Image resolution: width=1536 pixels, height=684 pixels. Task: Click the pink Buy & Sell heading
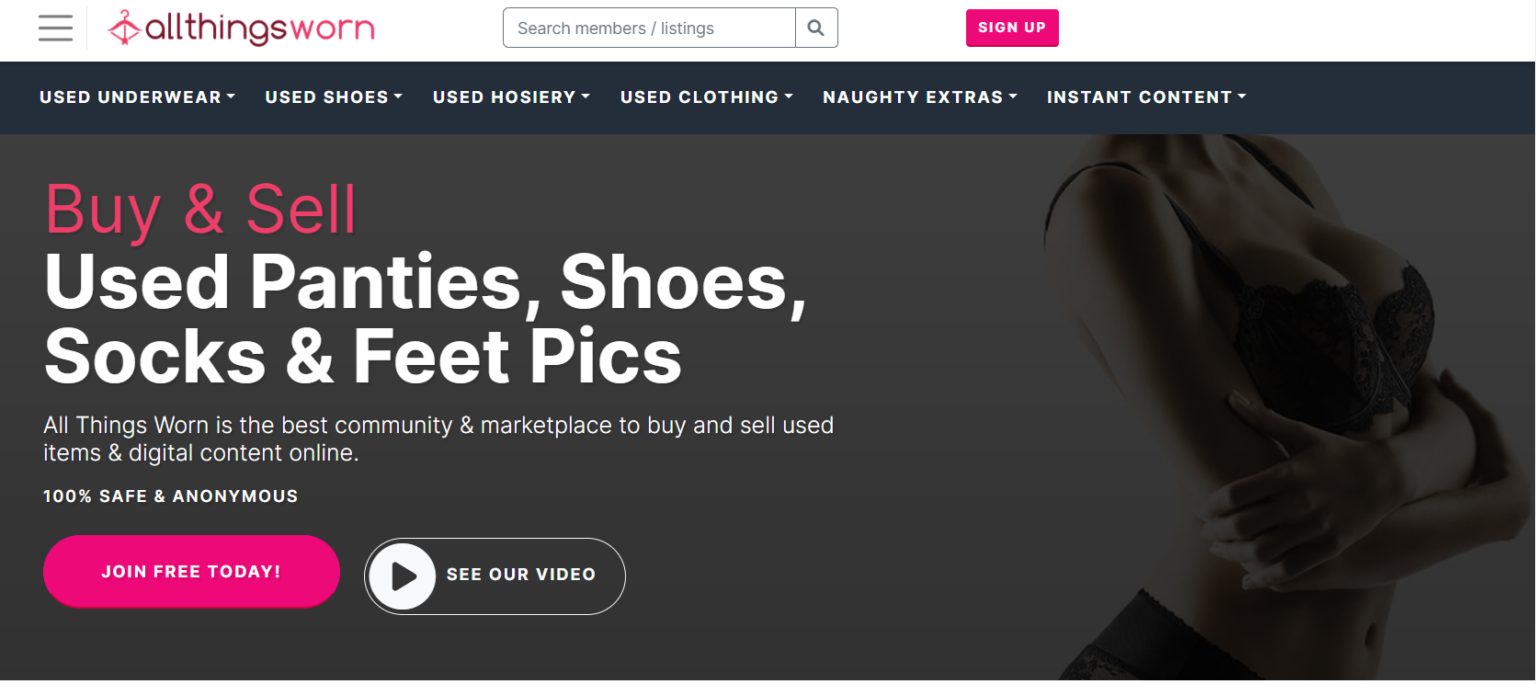(x=201, y=210)
